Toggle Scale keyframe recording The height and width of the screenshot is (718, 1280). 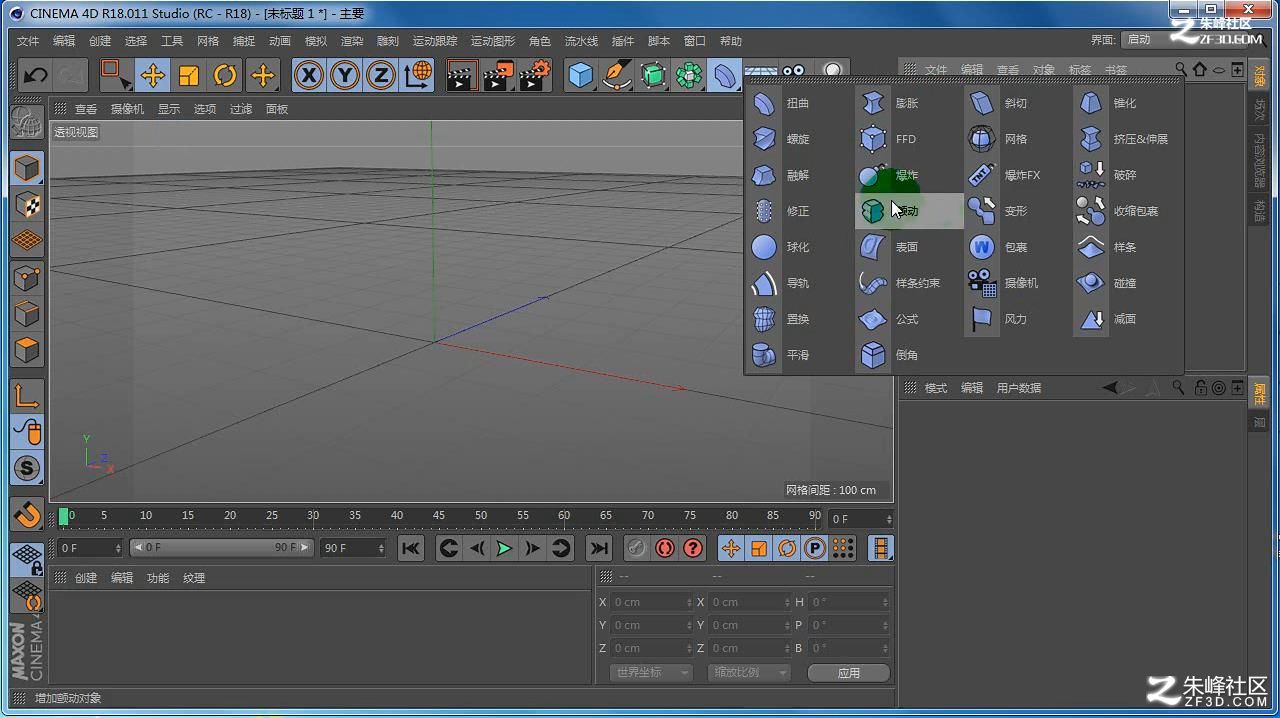coord(759,548)
